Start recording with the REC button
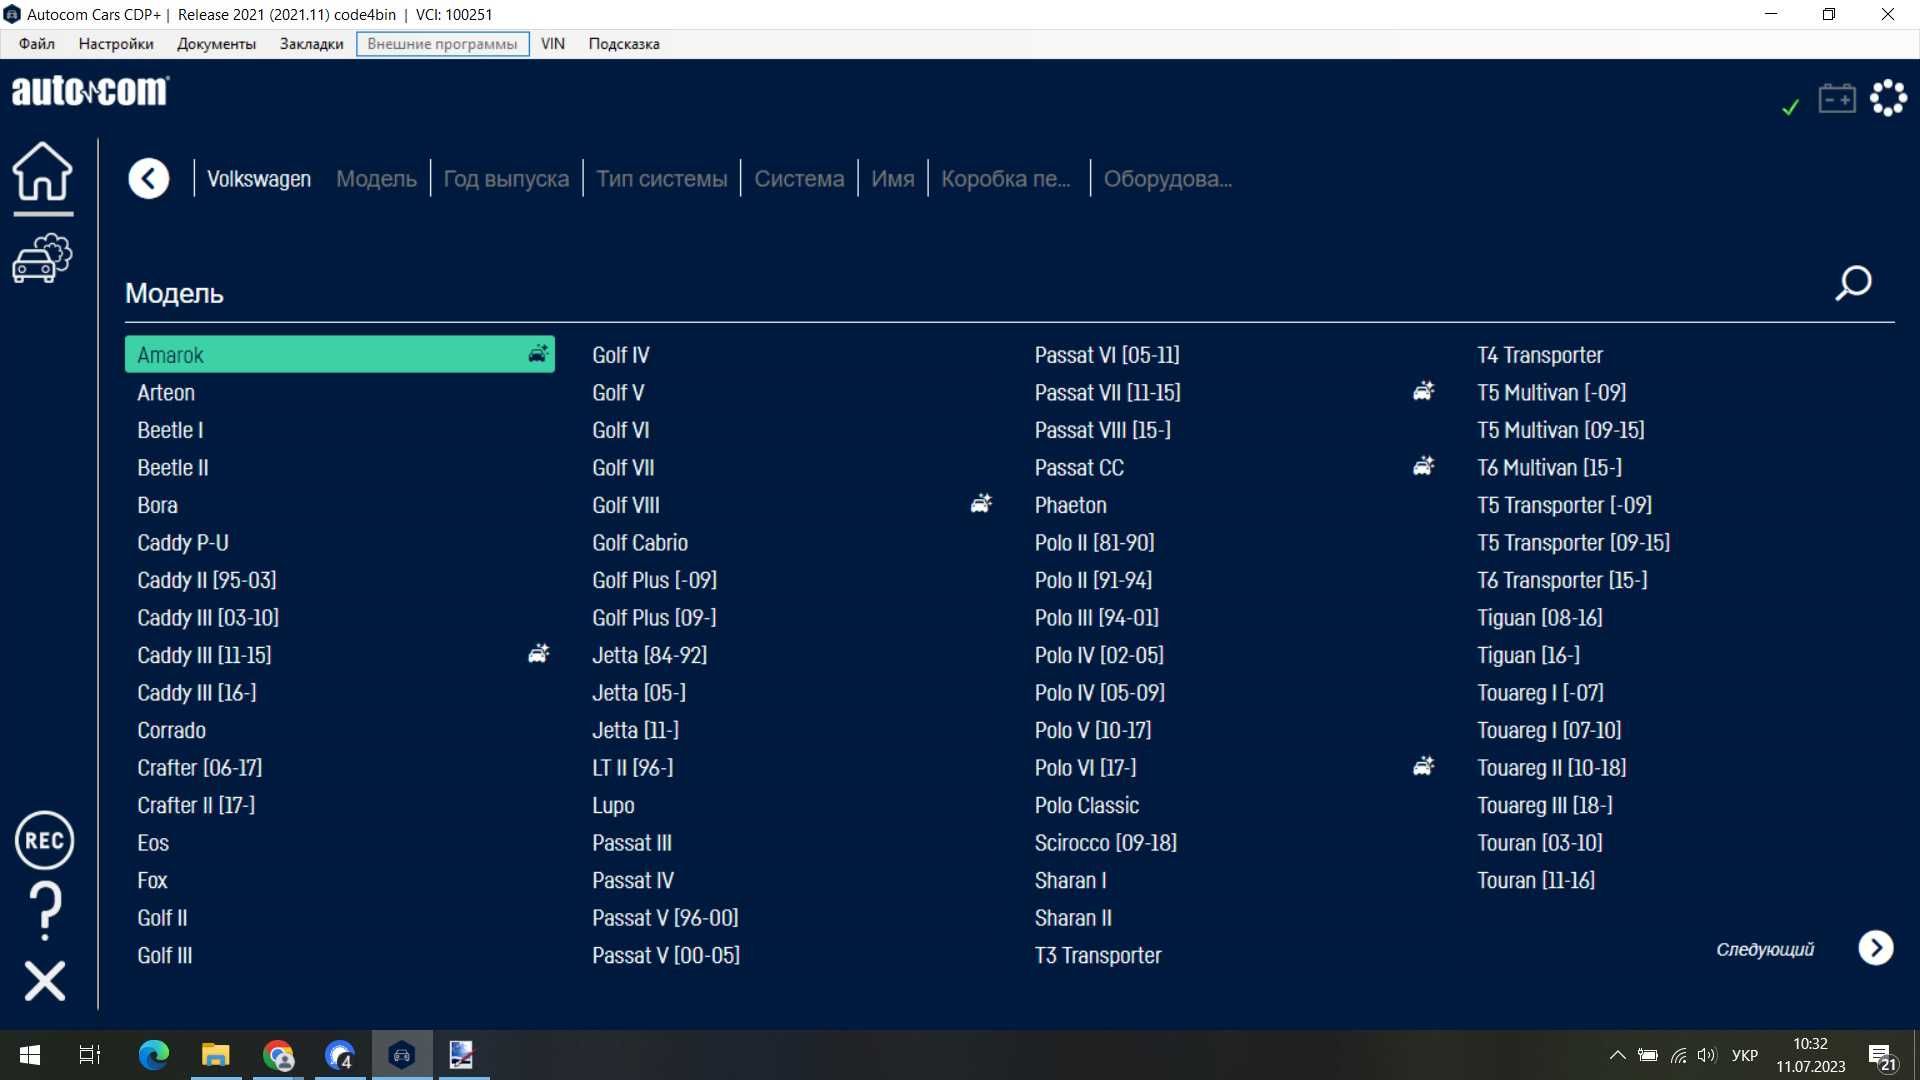 [44, 840]
